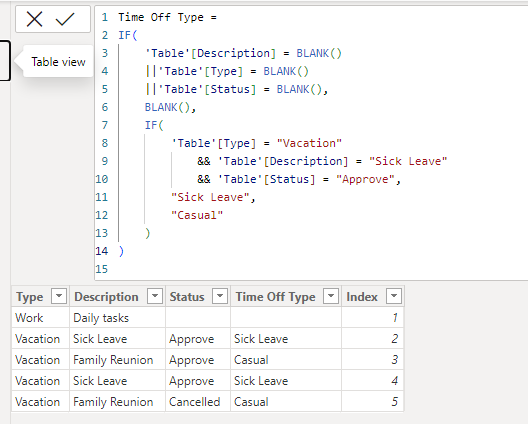Click the second IF( on formula line 7

[154, 125]
